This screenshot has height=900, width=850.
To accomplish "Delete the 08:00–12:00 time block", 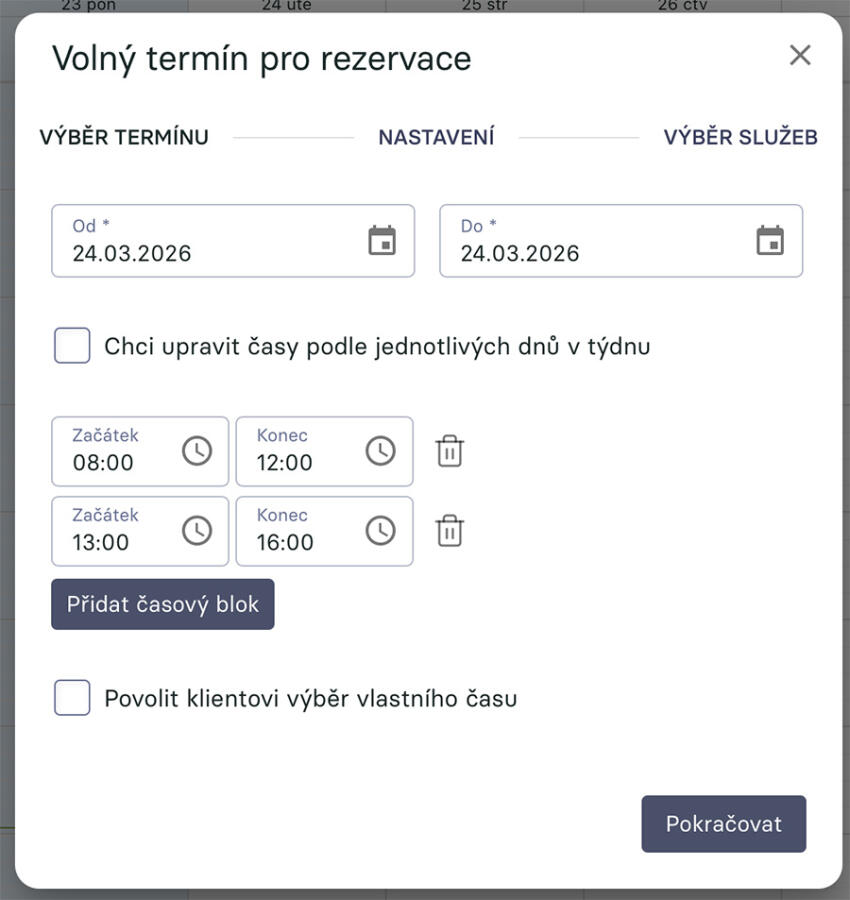I will (450, 452).
